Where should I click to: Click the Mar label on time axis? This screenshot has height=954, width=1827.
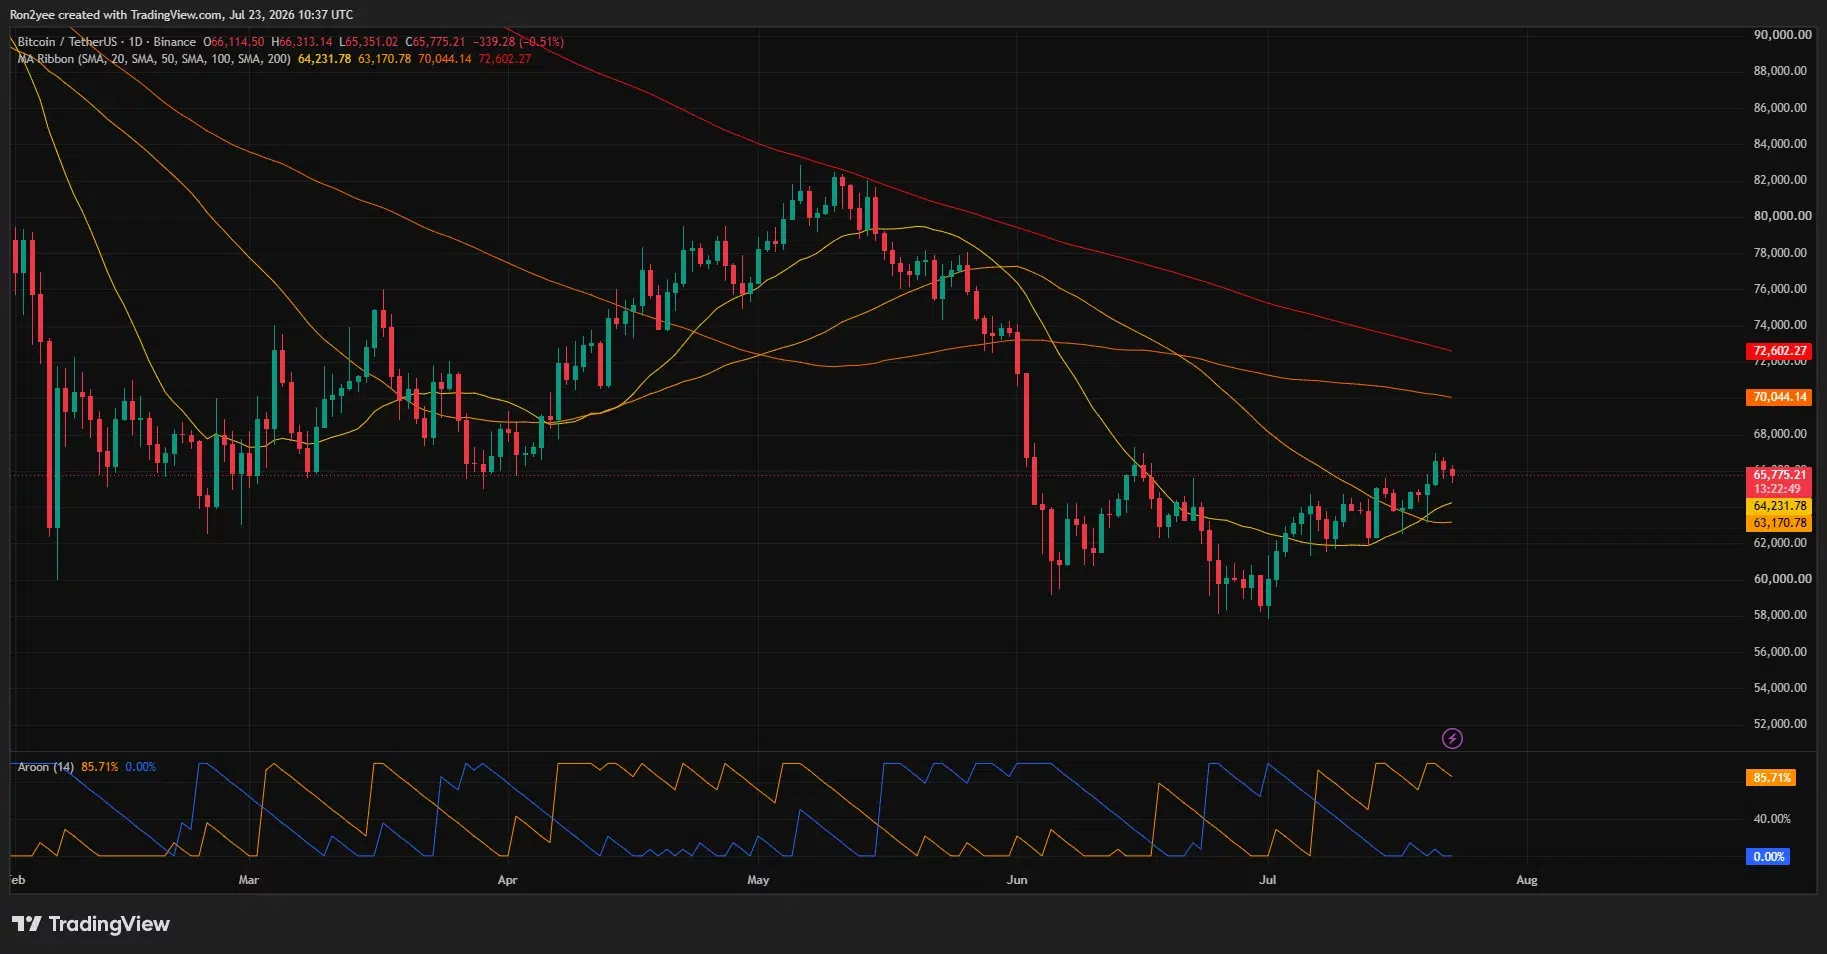249,880
